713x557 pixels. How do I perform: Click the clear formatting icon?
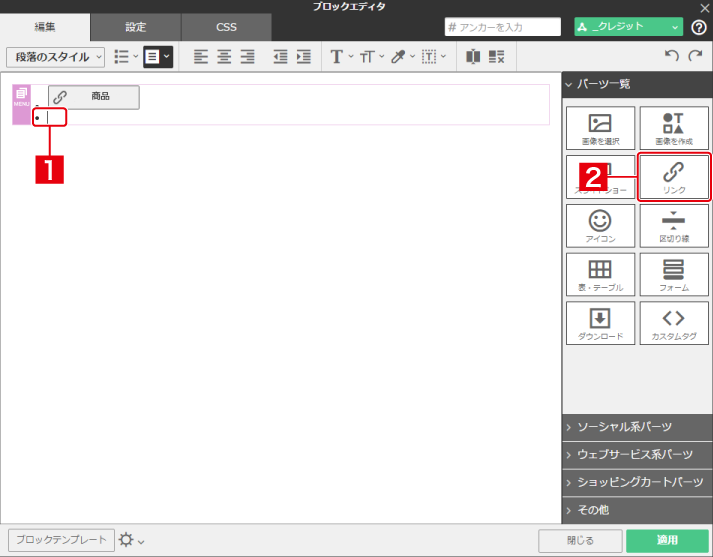[497, 57]
